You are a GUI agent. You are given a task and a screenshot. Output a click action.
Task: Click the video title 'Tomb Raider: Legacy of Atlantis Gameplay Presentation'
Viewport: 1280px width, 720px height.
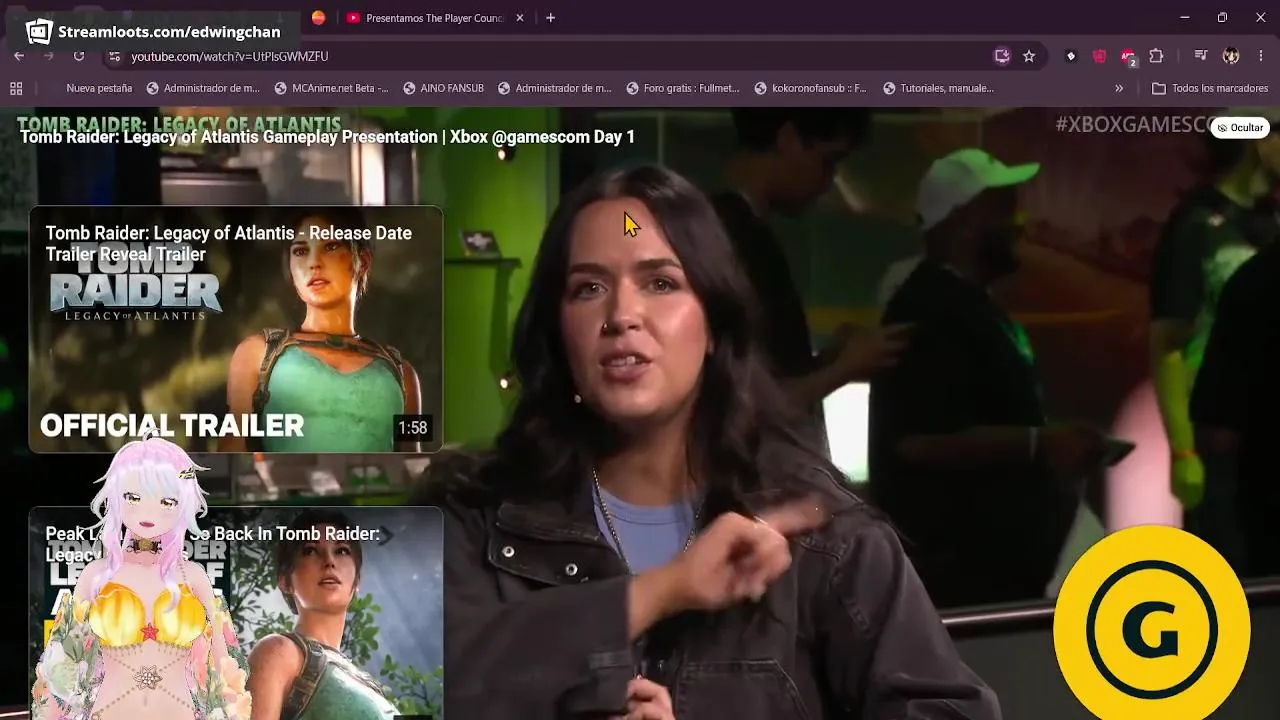point(327,137)
